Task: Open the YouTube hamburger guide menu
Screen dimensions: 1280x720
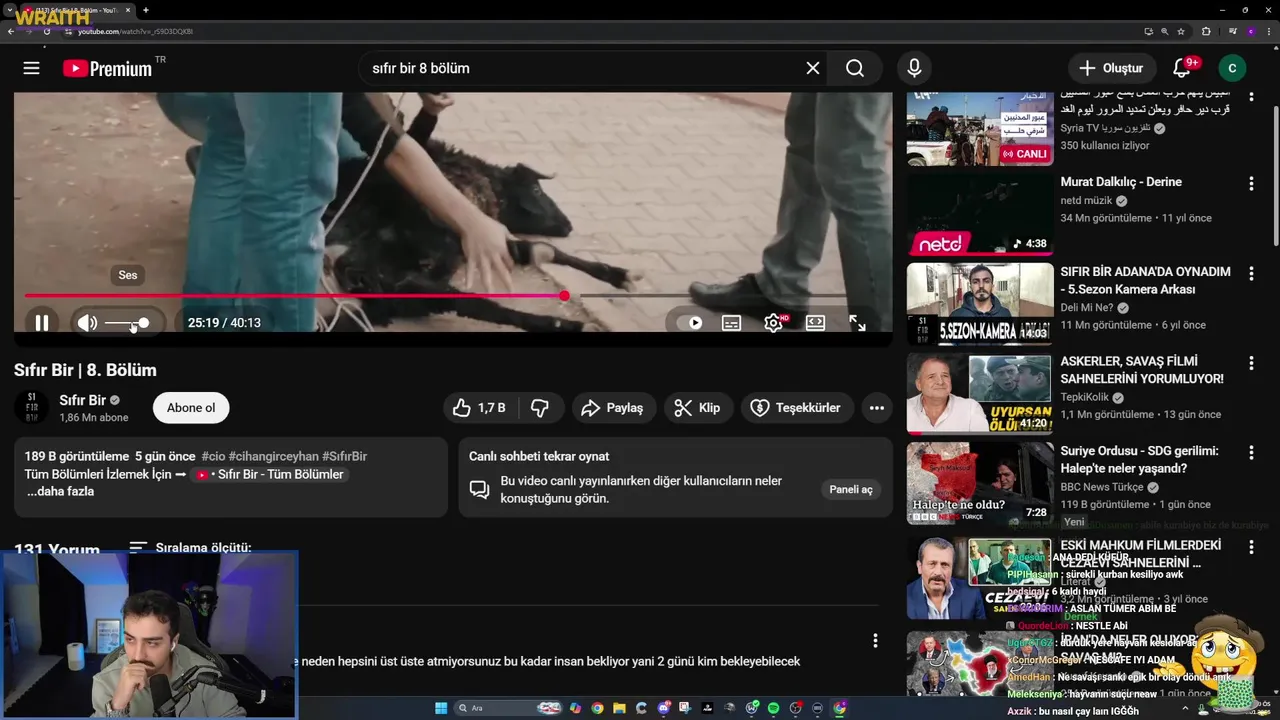Action: coord(31,68)
